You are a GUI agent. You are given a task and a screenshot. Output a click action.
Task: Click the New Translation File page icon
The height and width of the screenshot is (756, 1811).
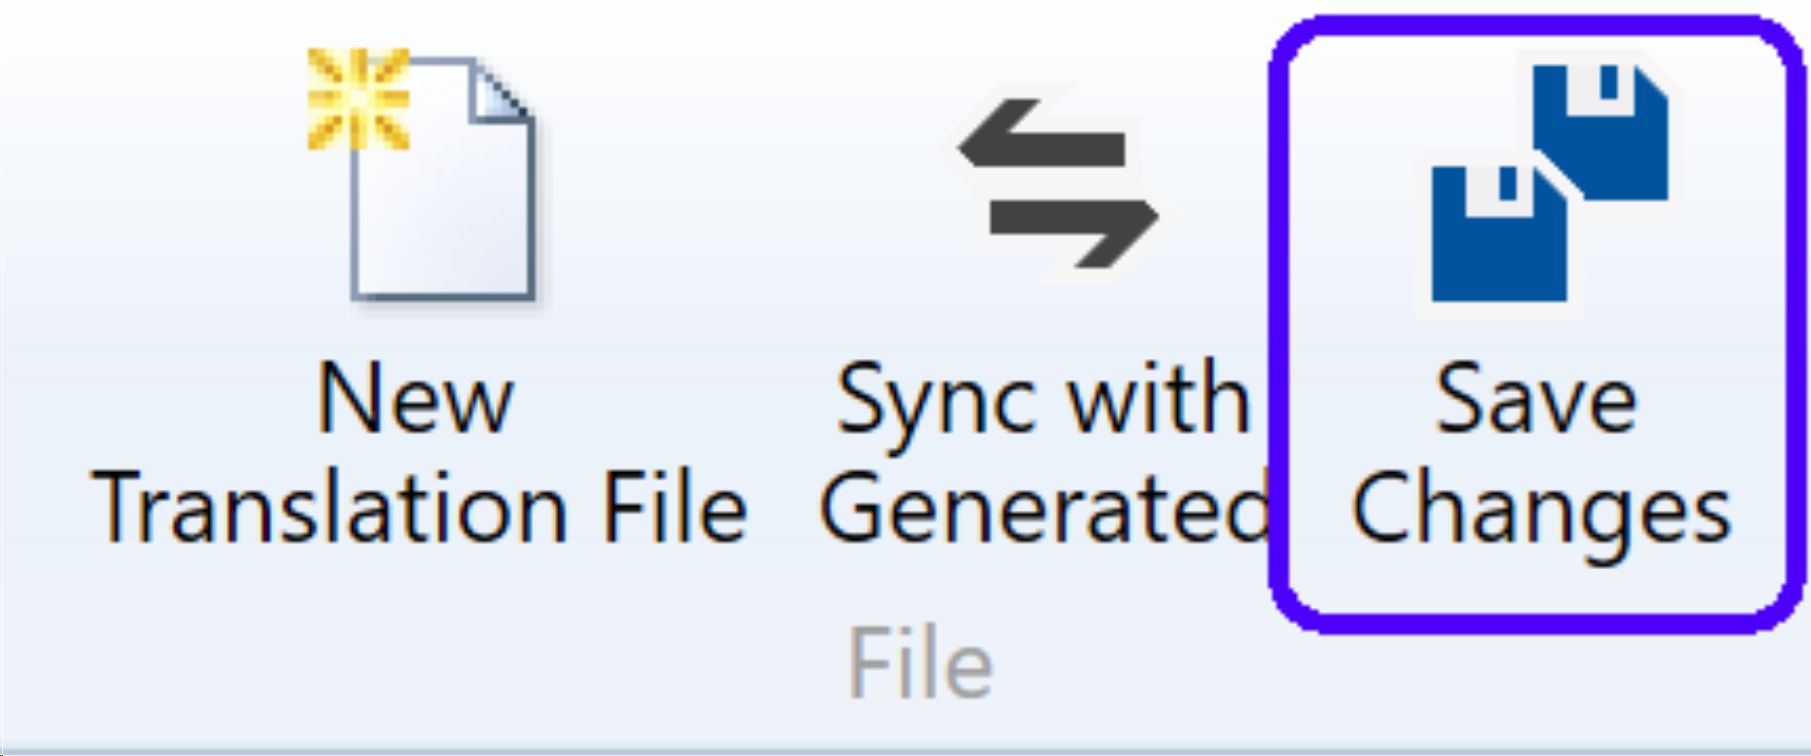[x=440, y=180]
